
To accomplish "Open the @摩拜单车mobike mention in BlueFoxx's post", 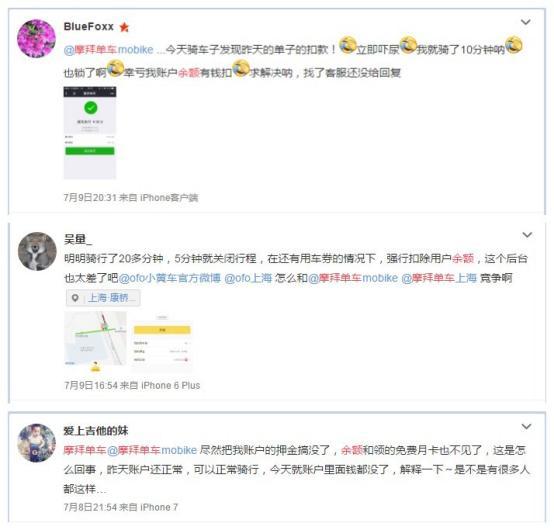I will (x=108, y=49).
